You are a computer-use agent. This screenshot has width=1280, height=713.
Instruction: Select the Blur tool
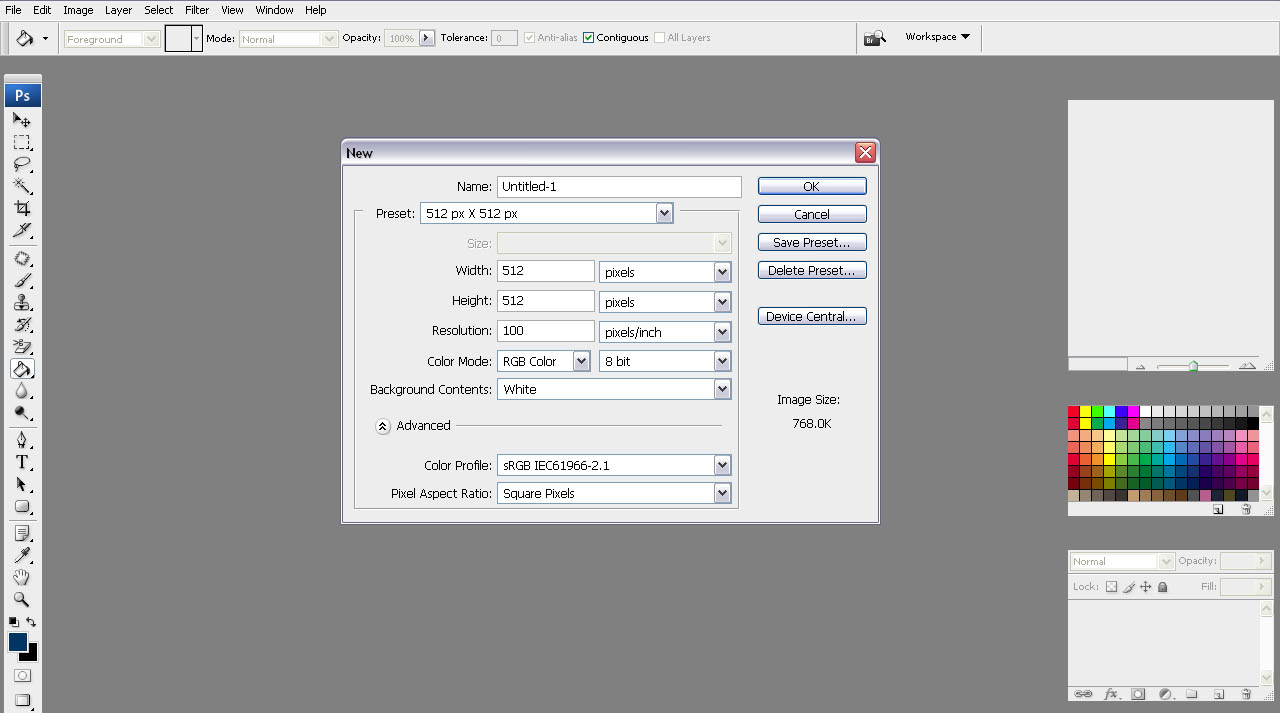coord(22,391)
